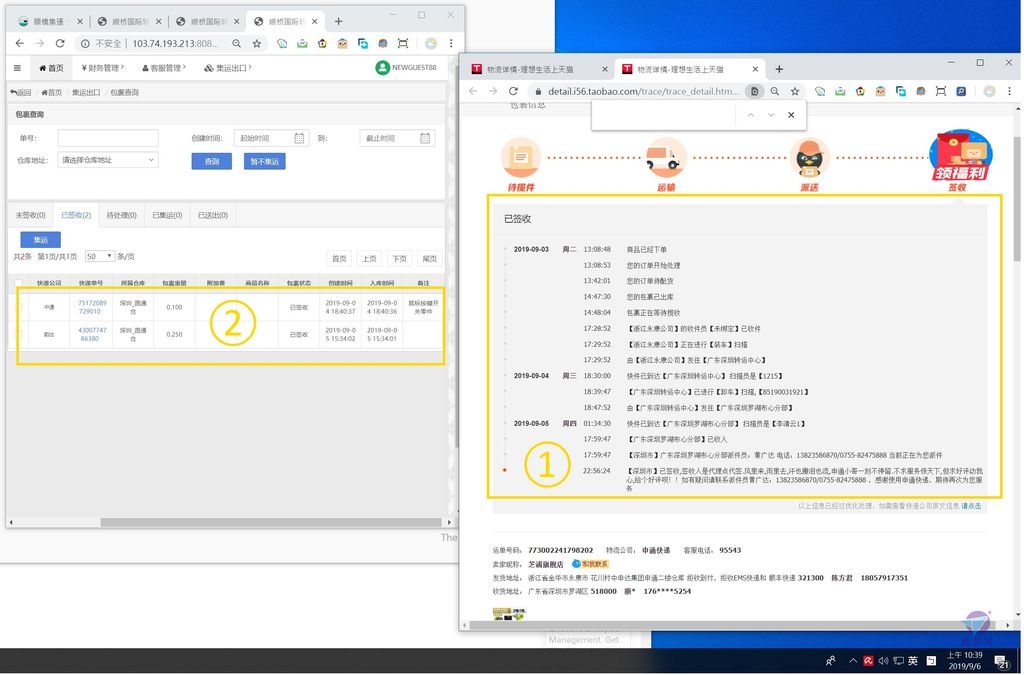This screenshot has height=675, width=1024.
Task: Click the left browser address bar URL
Action: click(176, 43)
